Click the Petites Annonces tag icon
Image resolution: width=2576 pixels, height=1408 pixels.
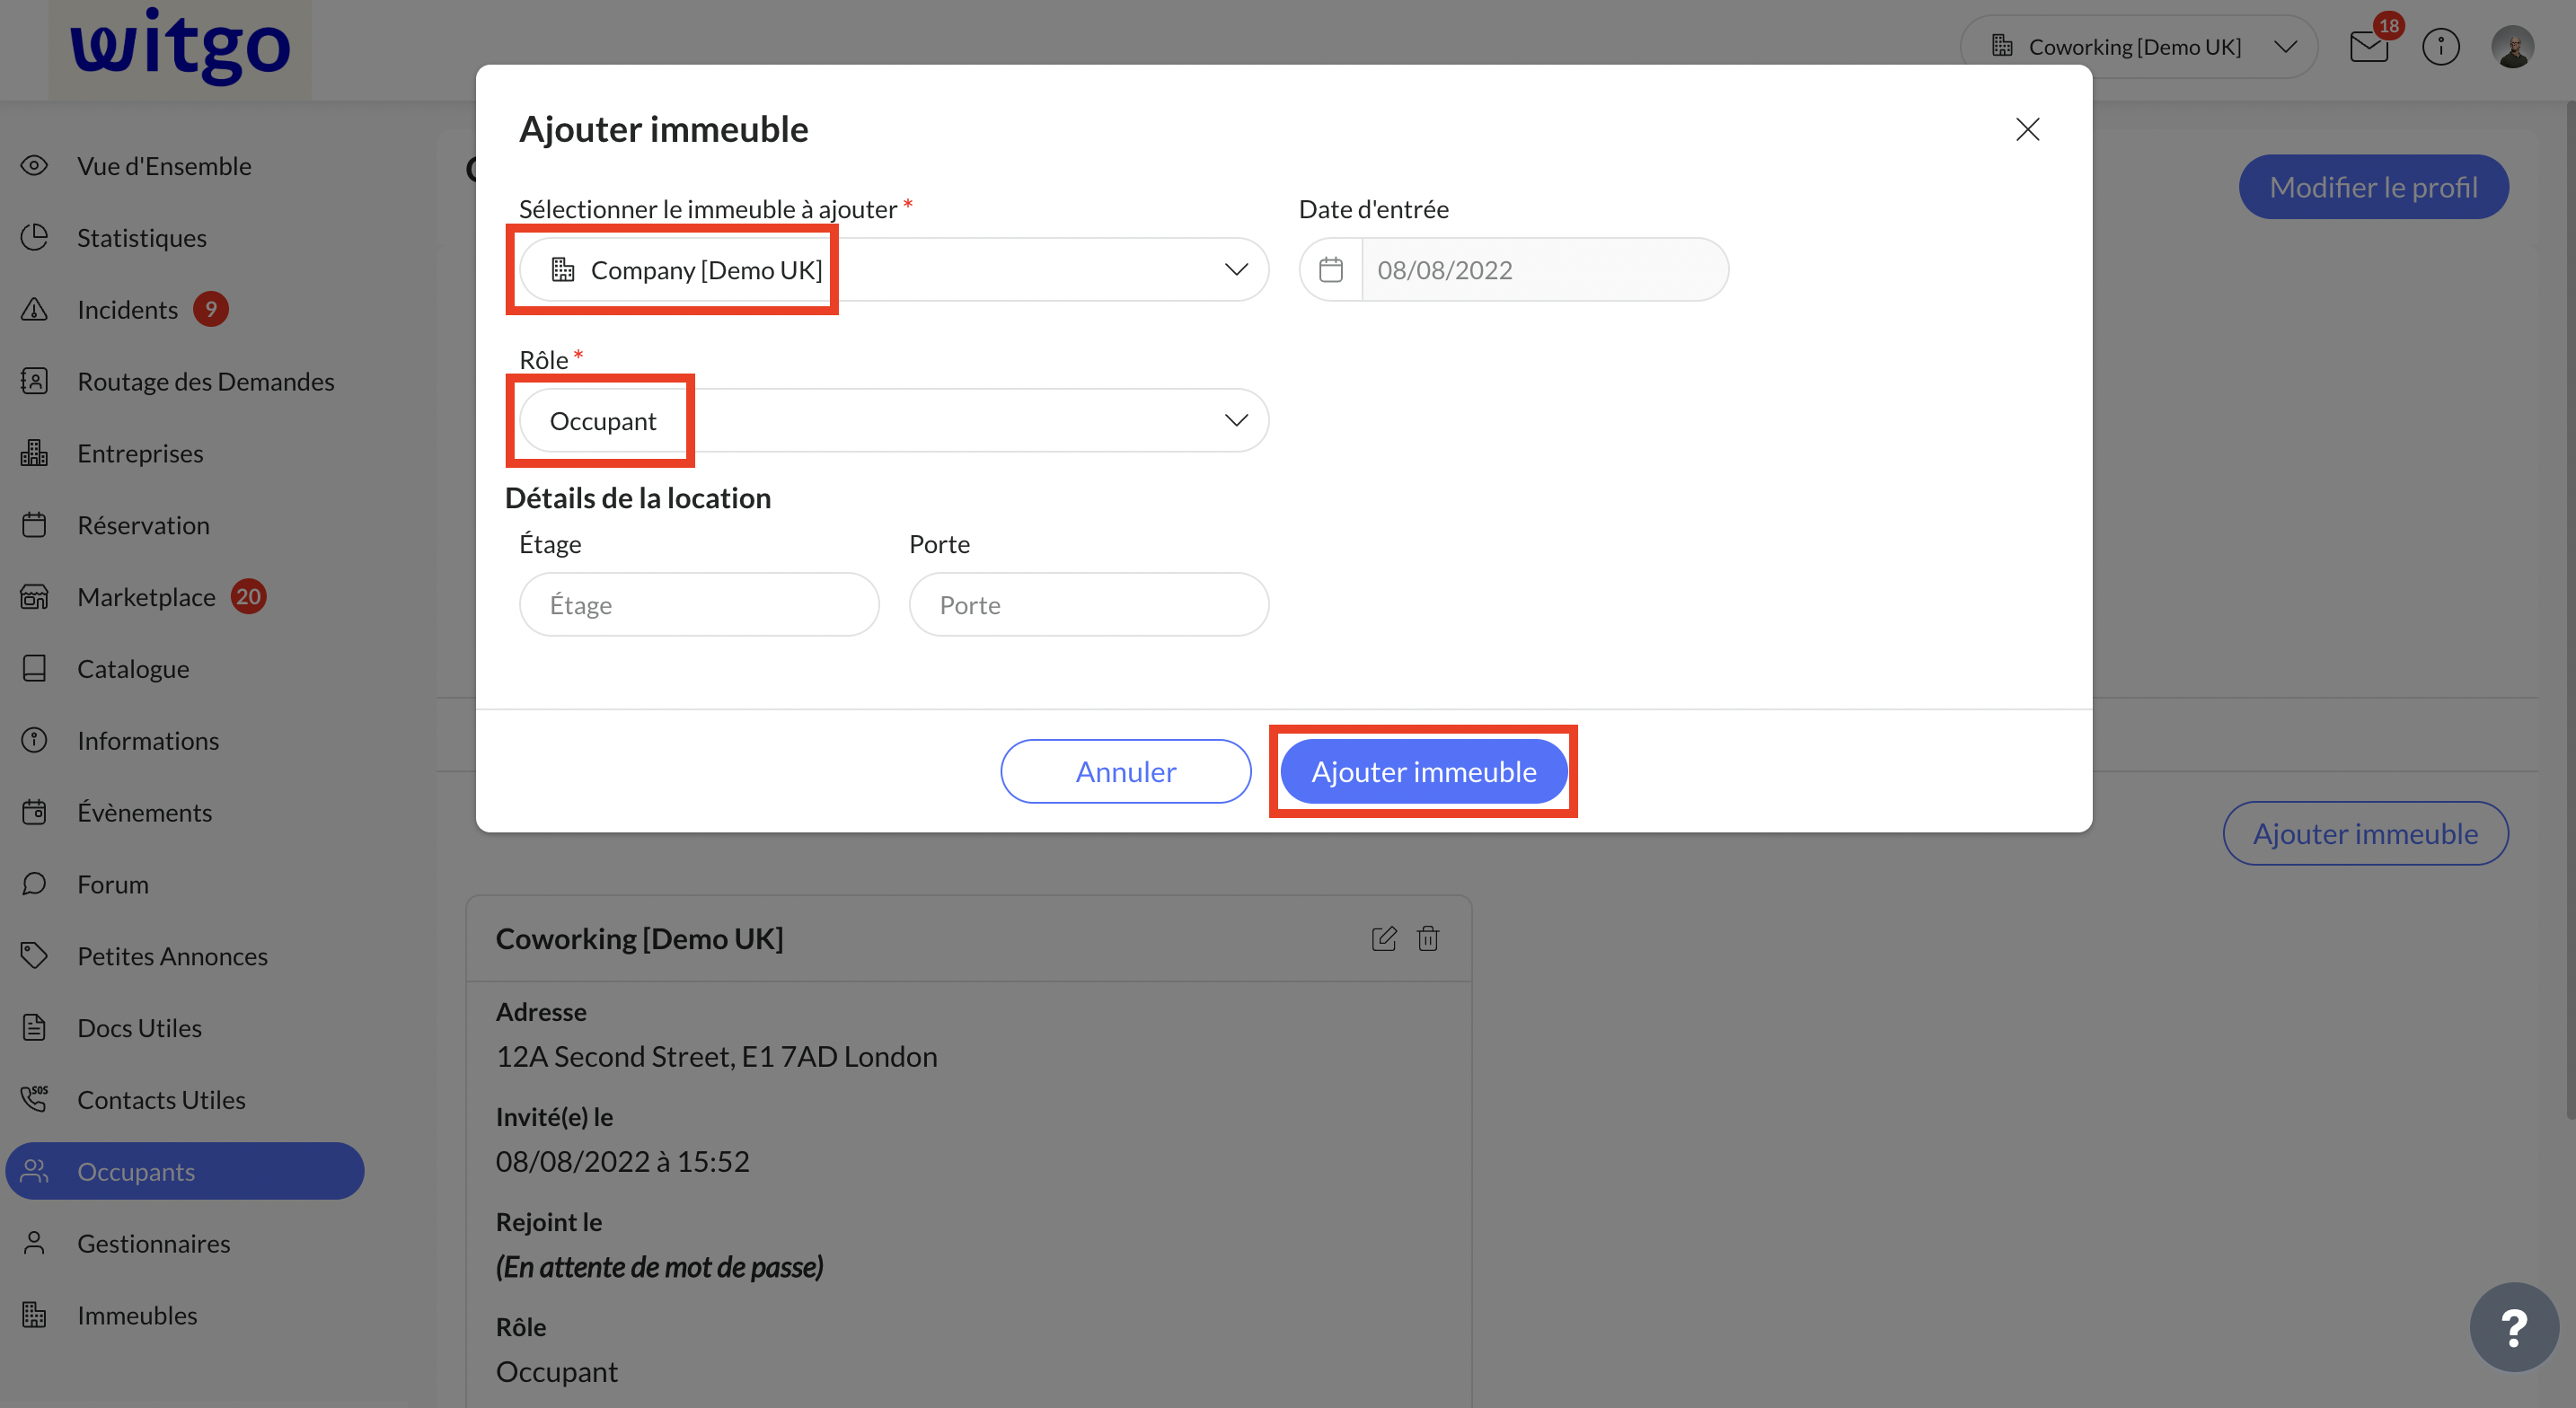[x=34, y=956]
